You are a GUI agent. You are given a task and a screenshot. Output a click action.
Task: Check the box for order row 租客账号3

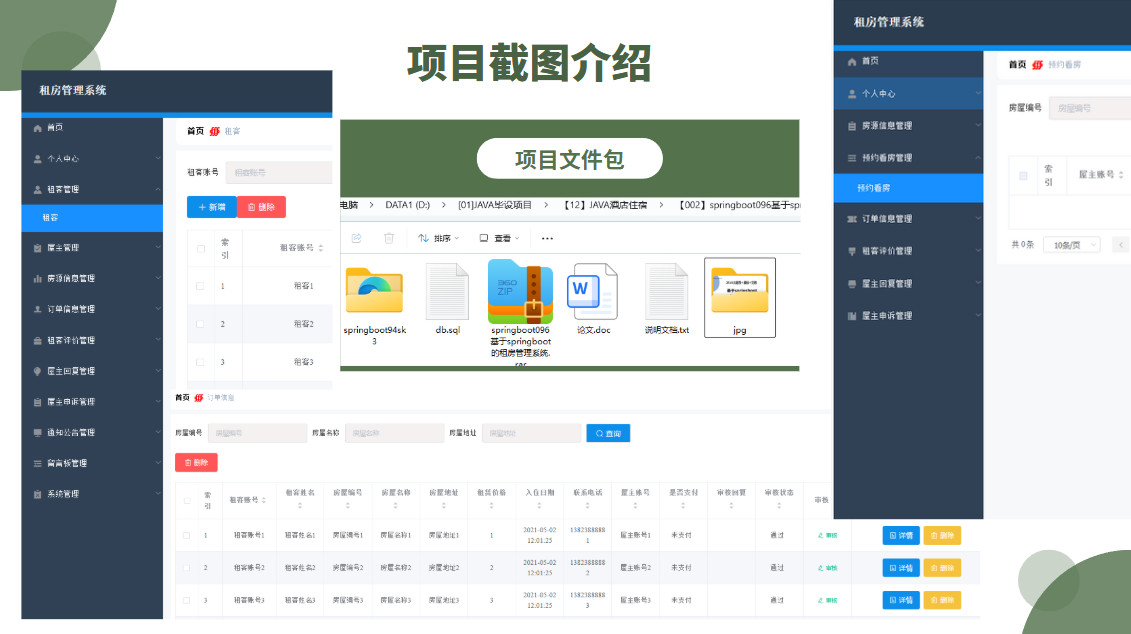(187, 600)
